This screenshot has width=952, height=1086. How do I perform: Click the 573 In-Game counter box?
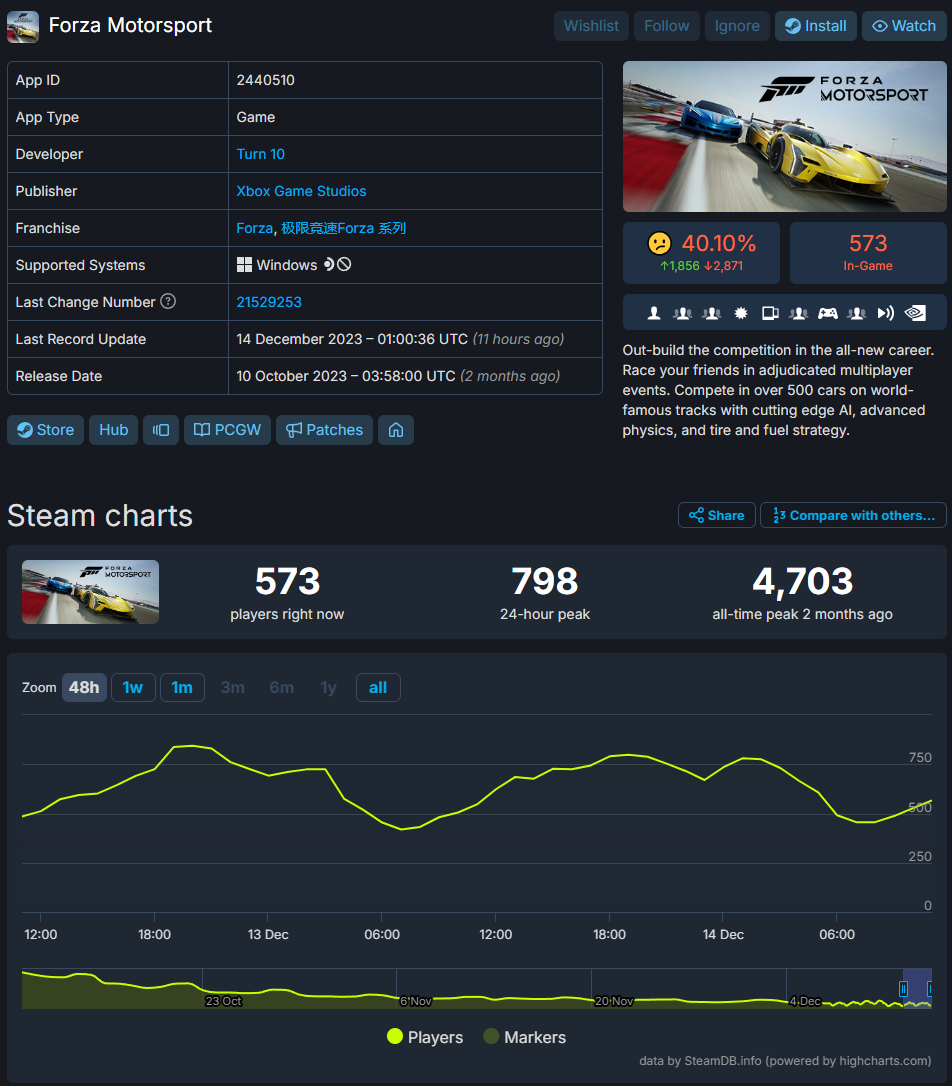868,253
